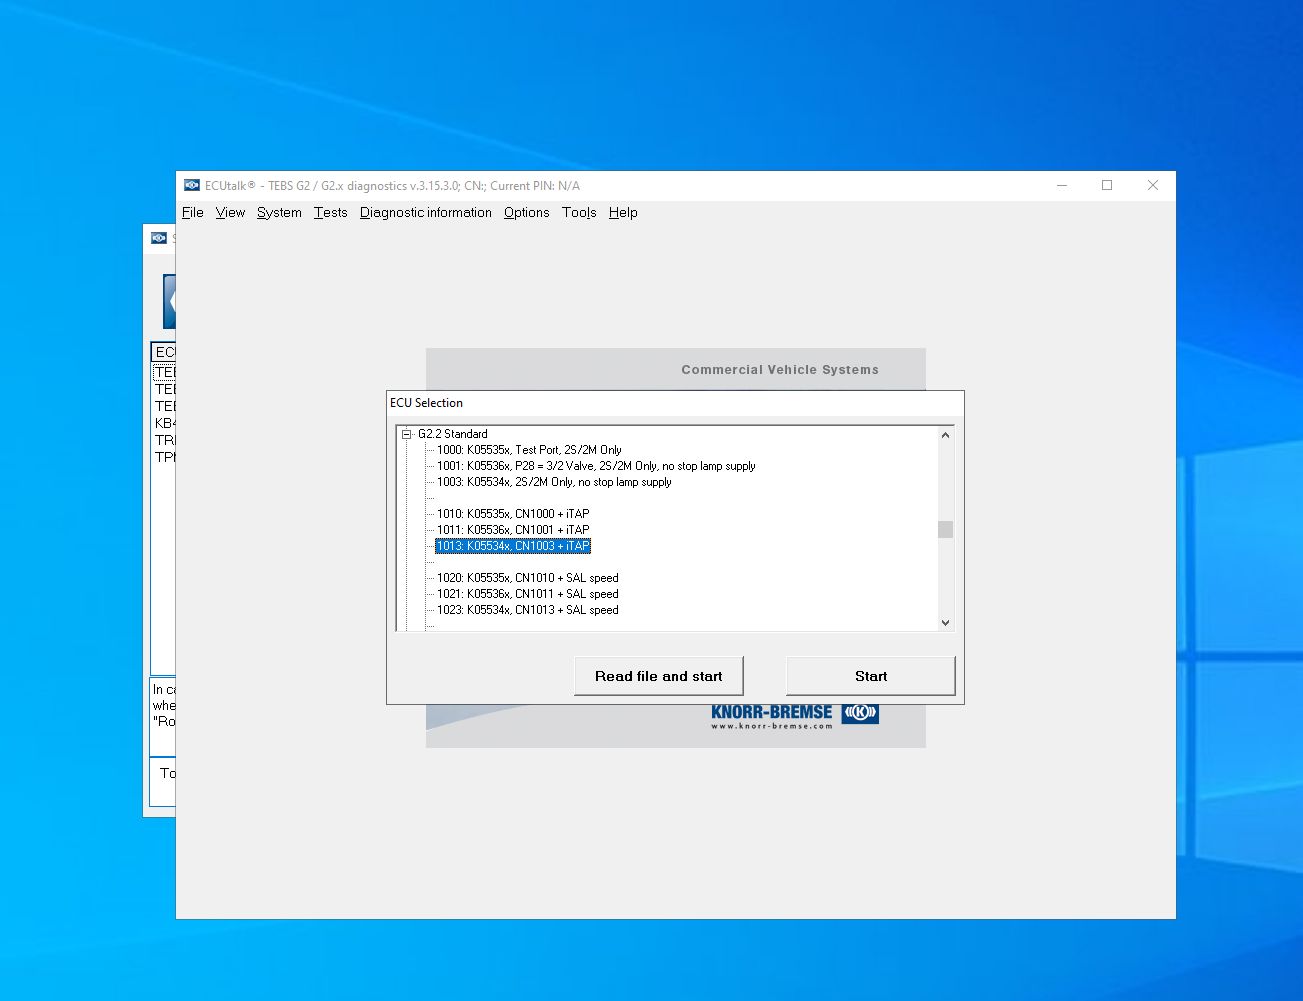Screen dimensions: 1303x1001
Task: Open the Diagnostic information menu
Action: pos(425,212)
